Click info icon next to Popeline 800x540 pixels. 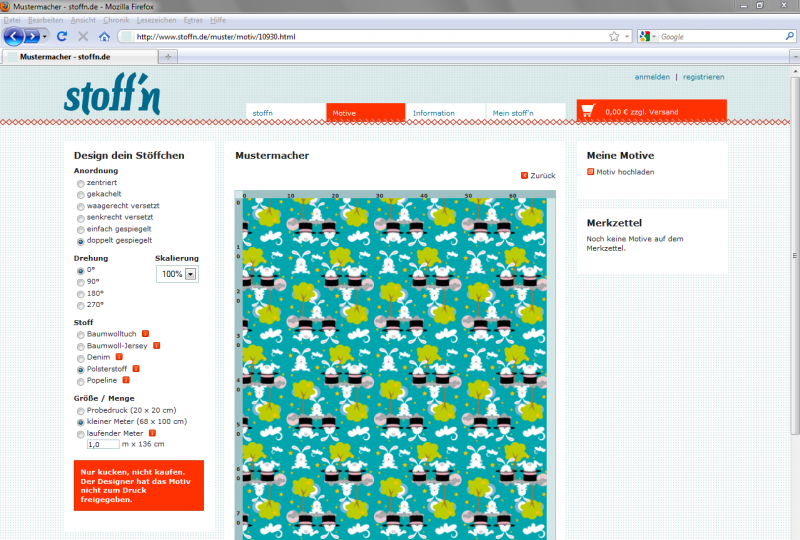(126, 380)
